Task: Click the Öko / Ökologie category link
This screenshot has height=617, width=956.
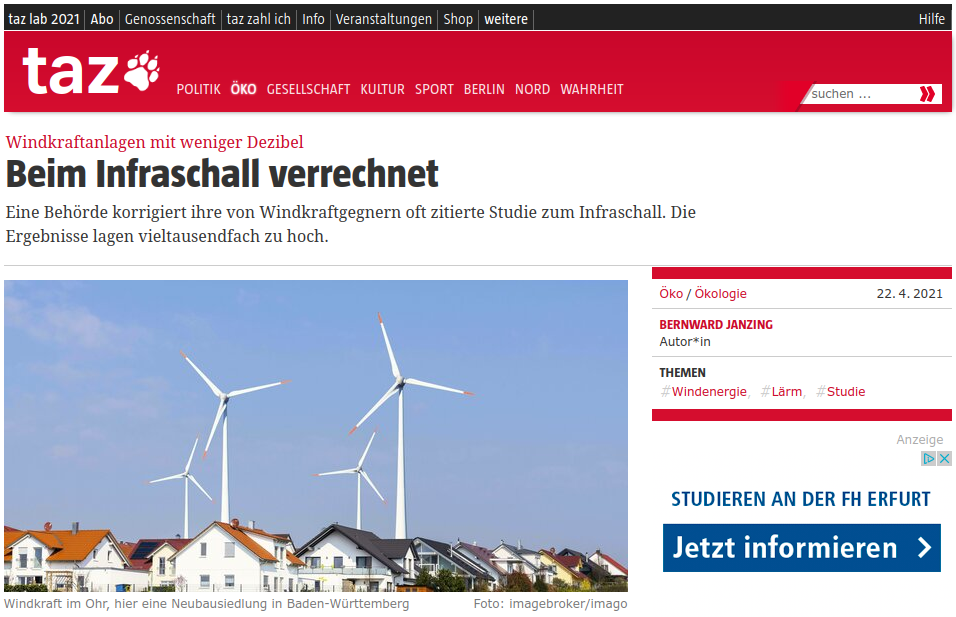Action: 702,293
